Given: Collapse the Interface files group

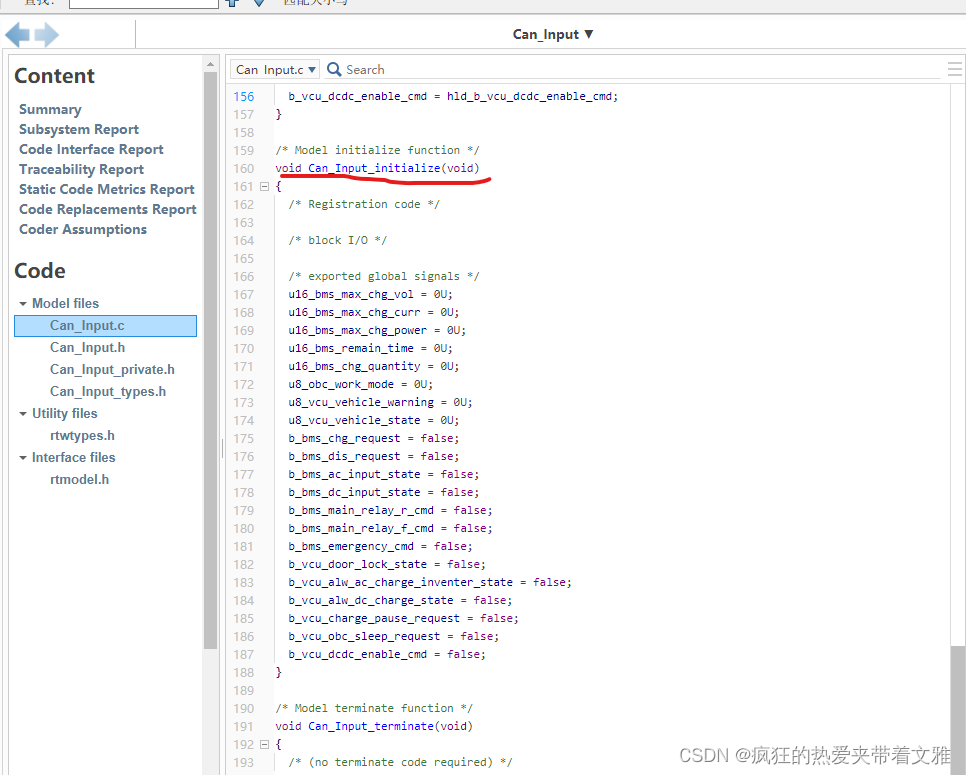Looking at the screenshot, I should [23, 458].
